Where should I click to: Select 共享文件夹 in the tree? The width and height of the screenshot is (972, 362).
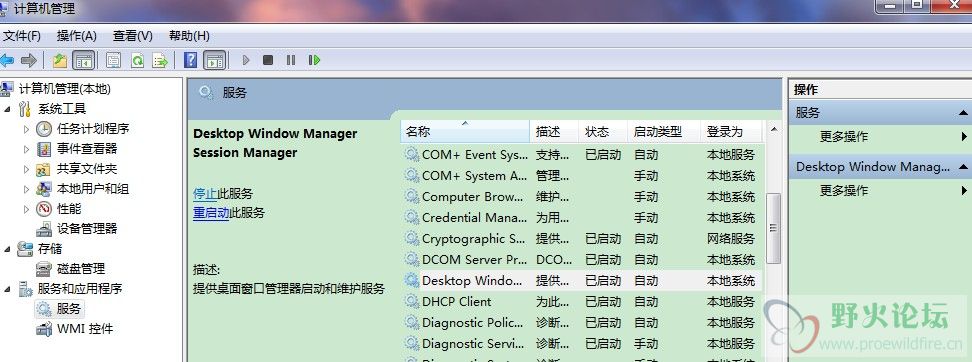point(87,169)
